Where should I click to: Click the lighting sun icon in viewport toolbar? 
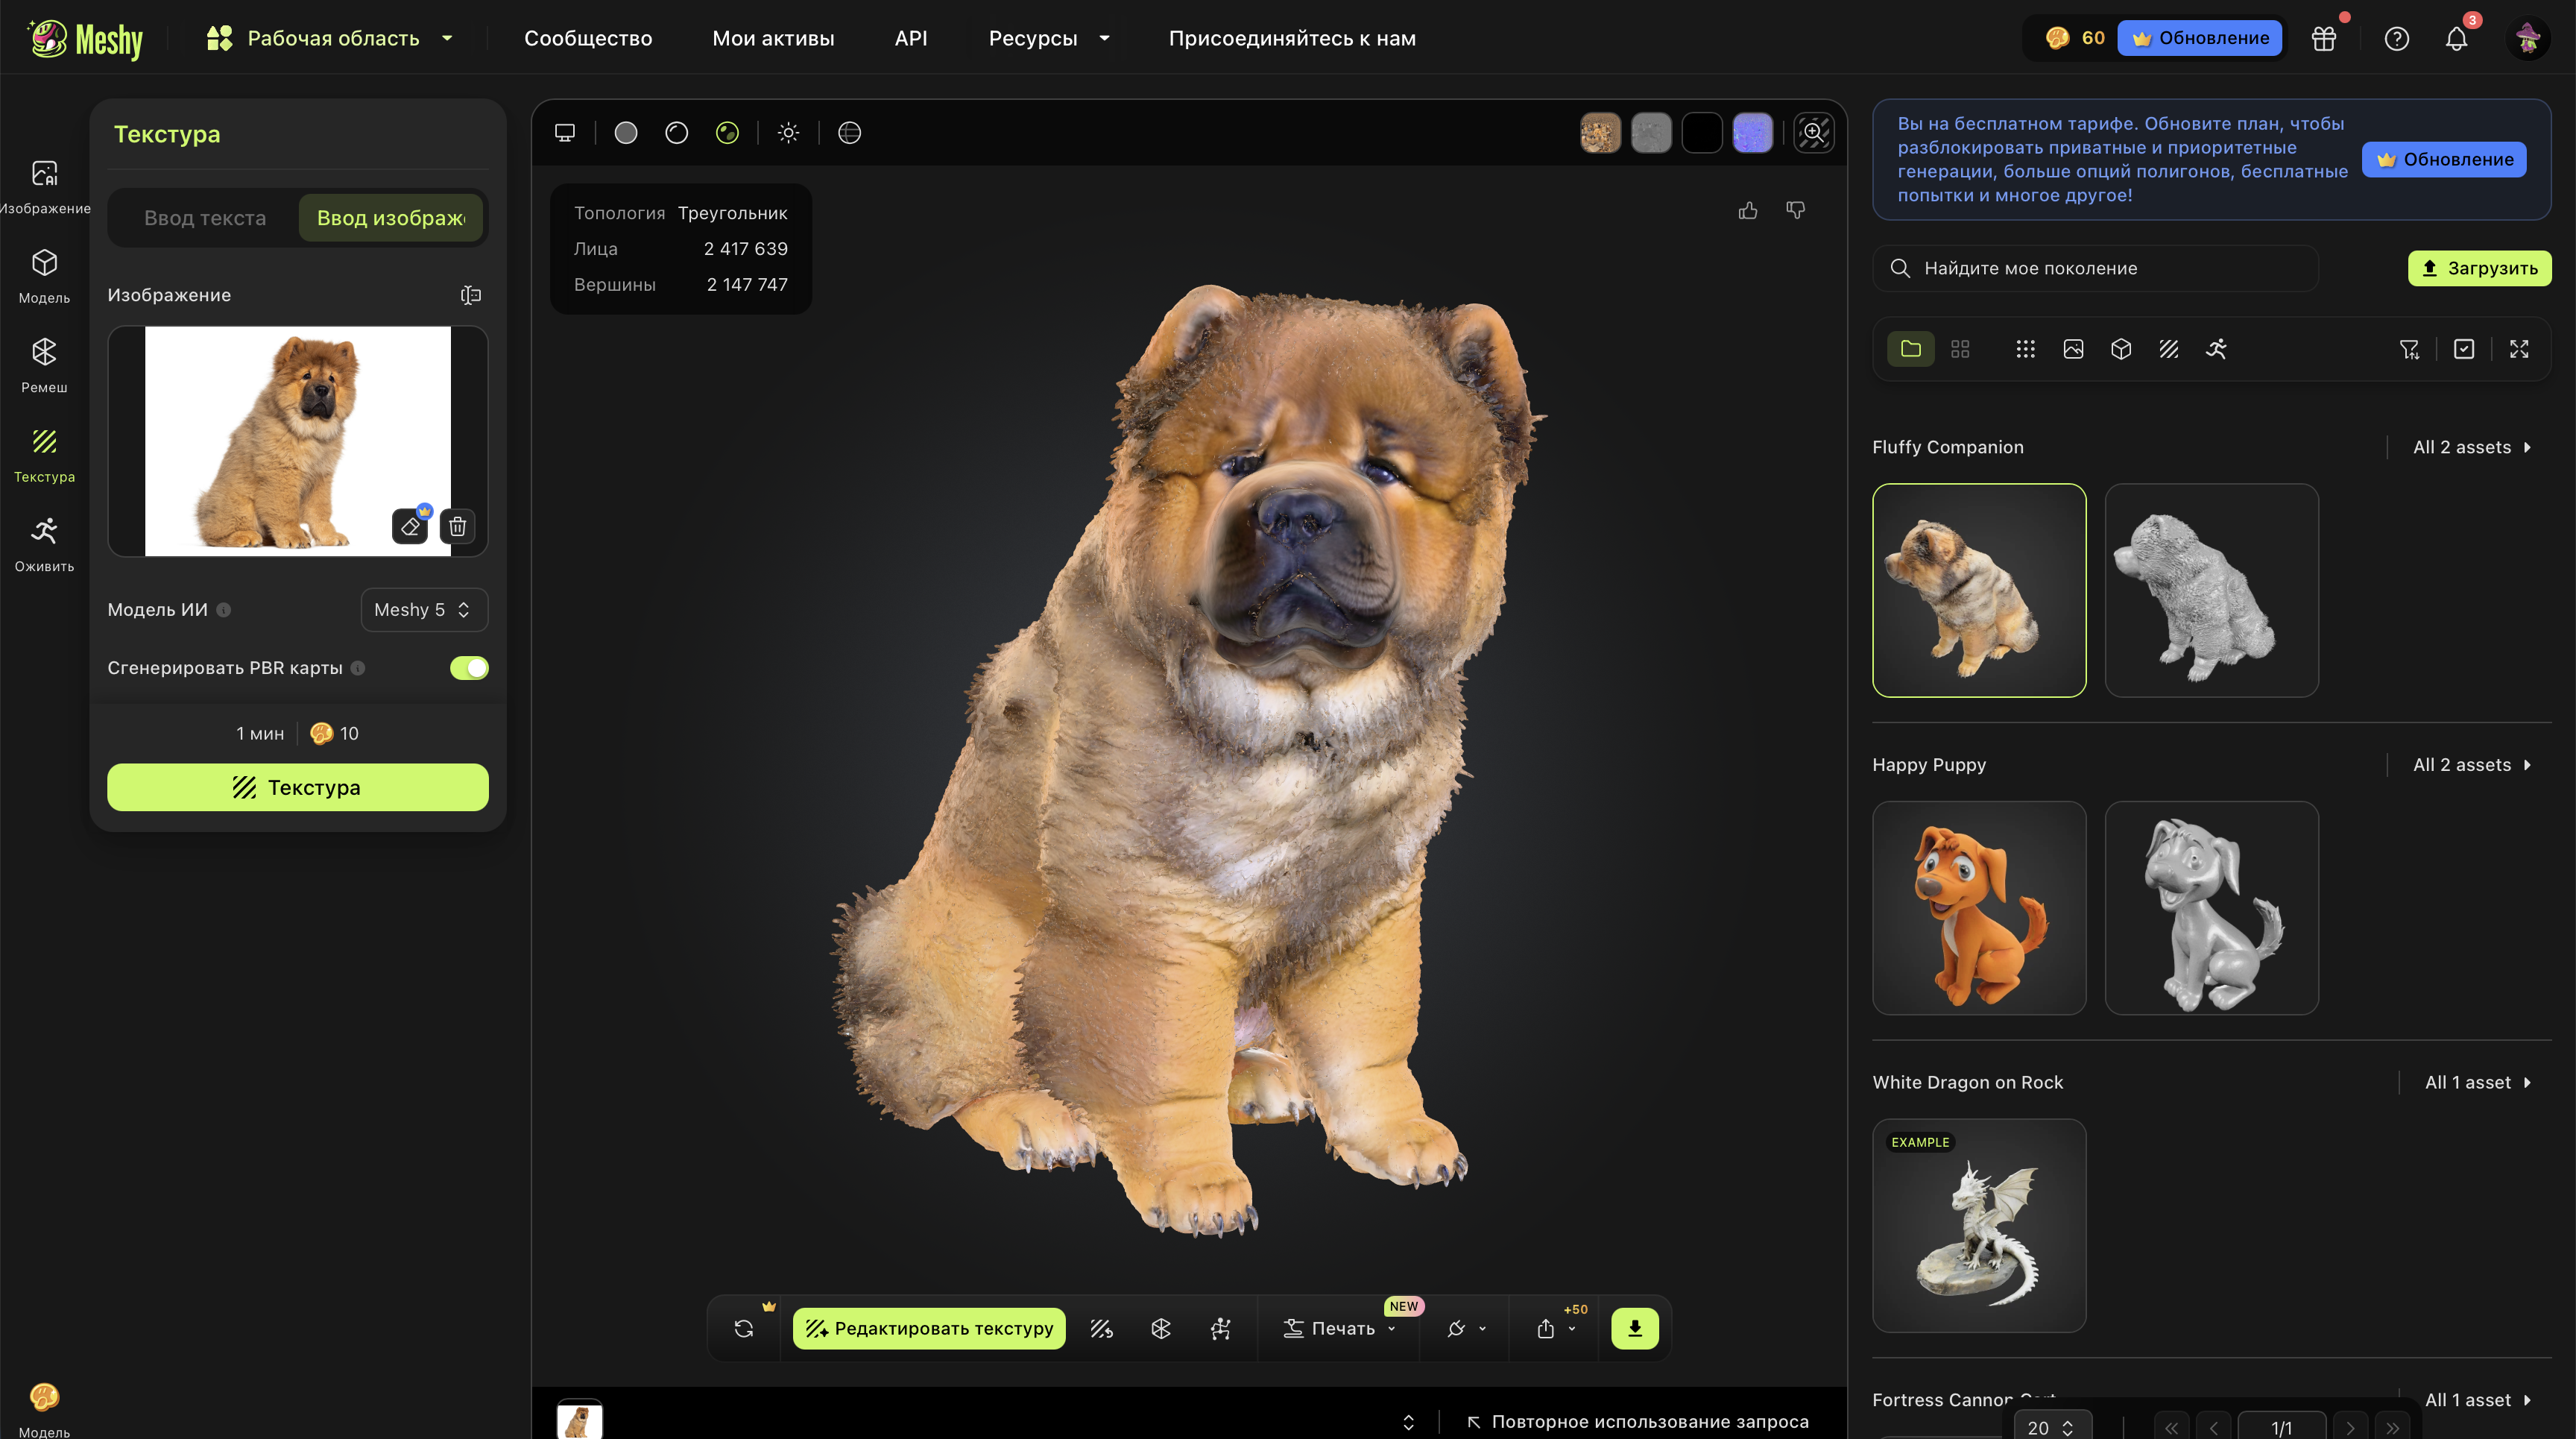pyautogui.click(x=788, y=133)
